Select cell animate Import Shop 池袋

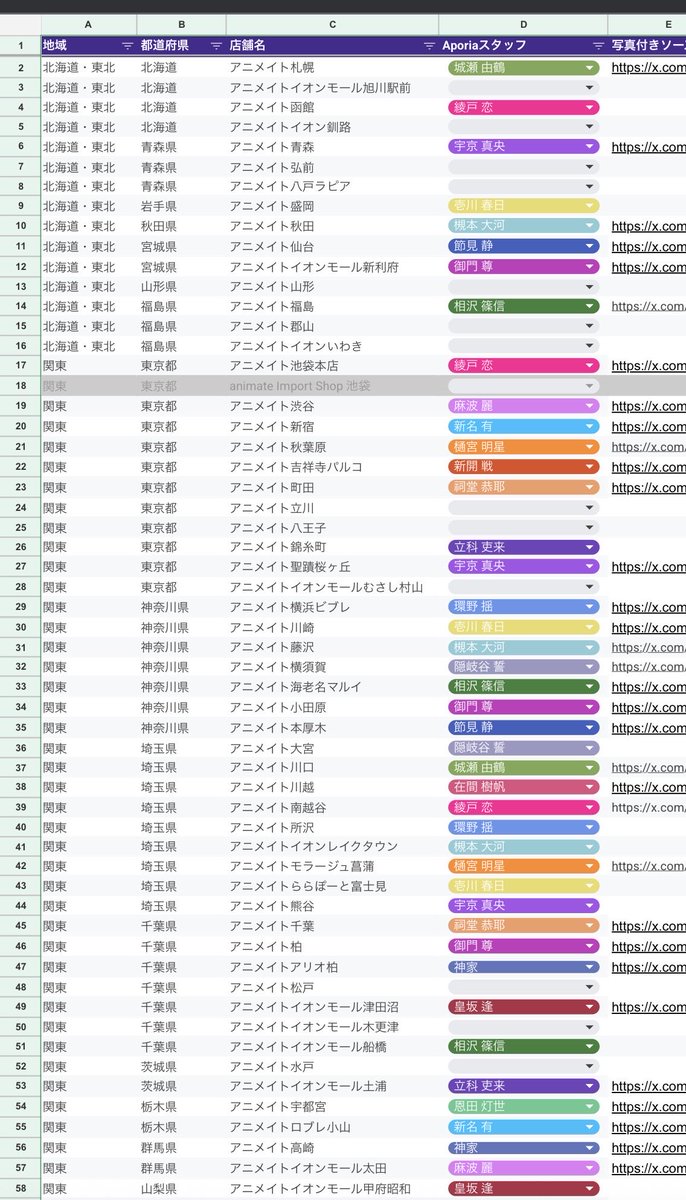(x=332, y=386)
